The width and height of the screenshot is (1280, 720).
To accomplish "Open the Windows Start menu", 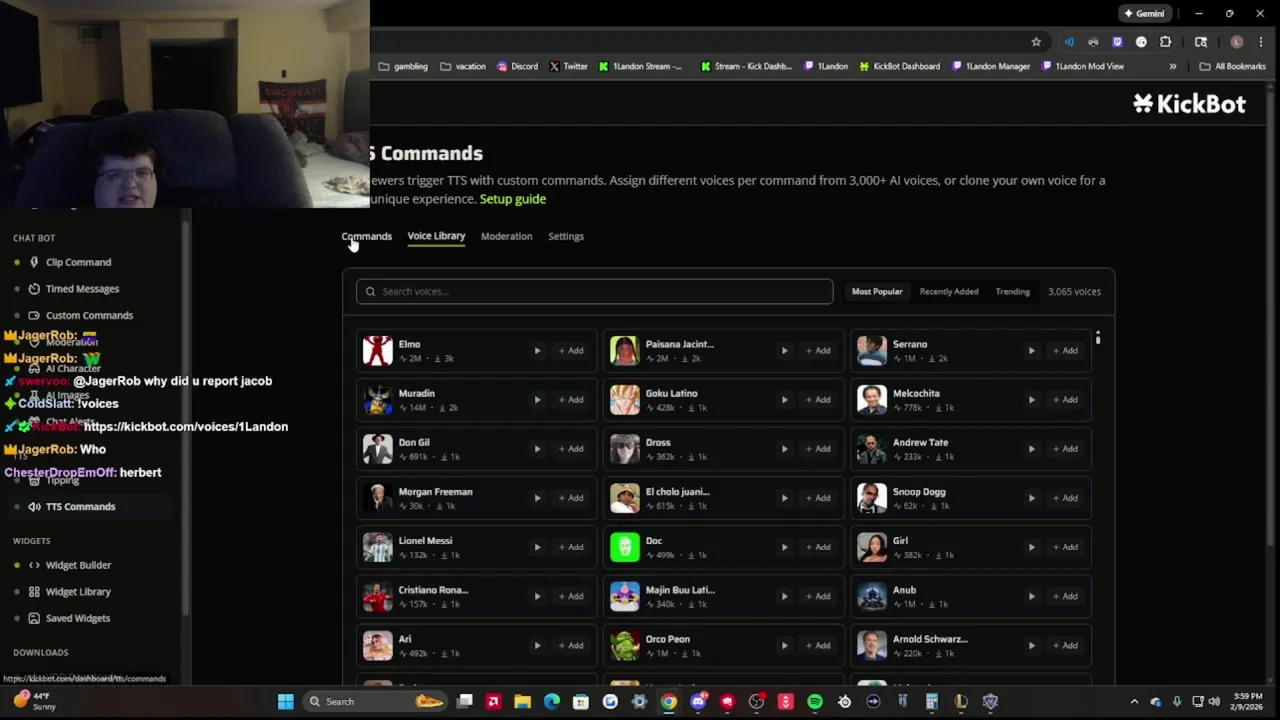I will click(286, 702).
